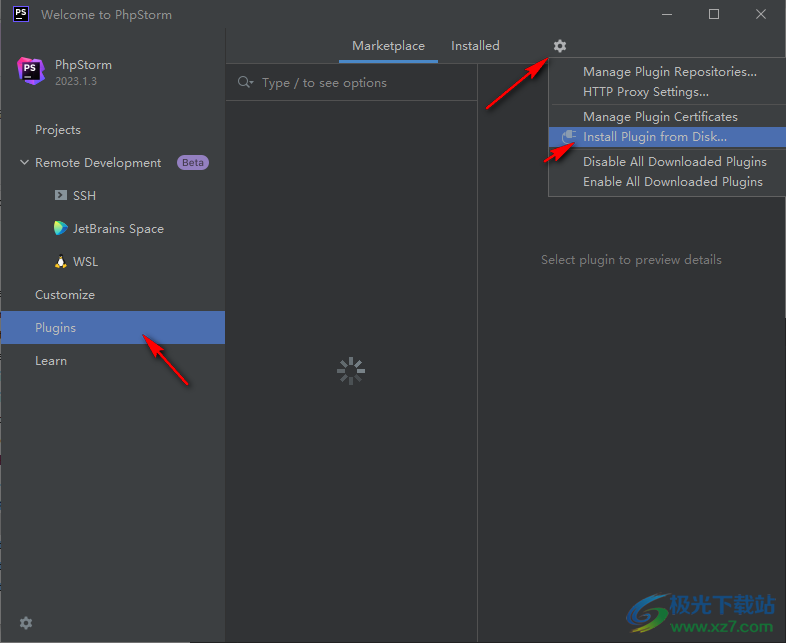The width and height of the screenshot is (786, 643).
Task: Open plugin settings gear icon next to Installed tab
Action: [559, 46]
